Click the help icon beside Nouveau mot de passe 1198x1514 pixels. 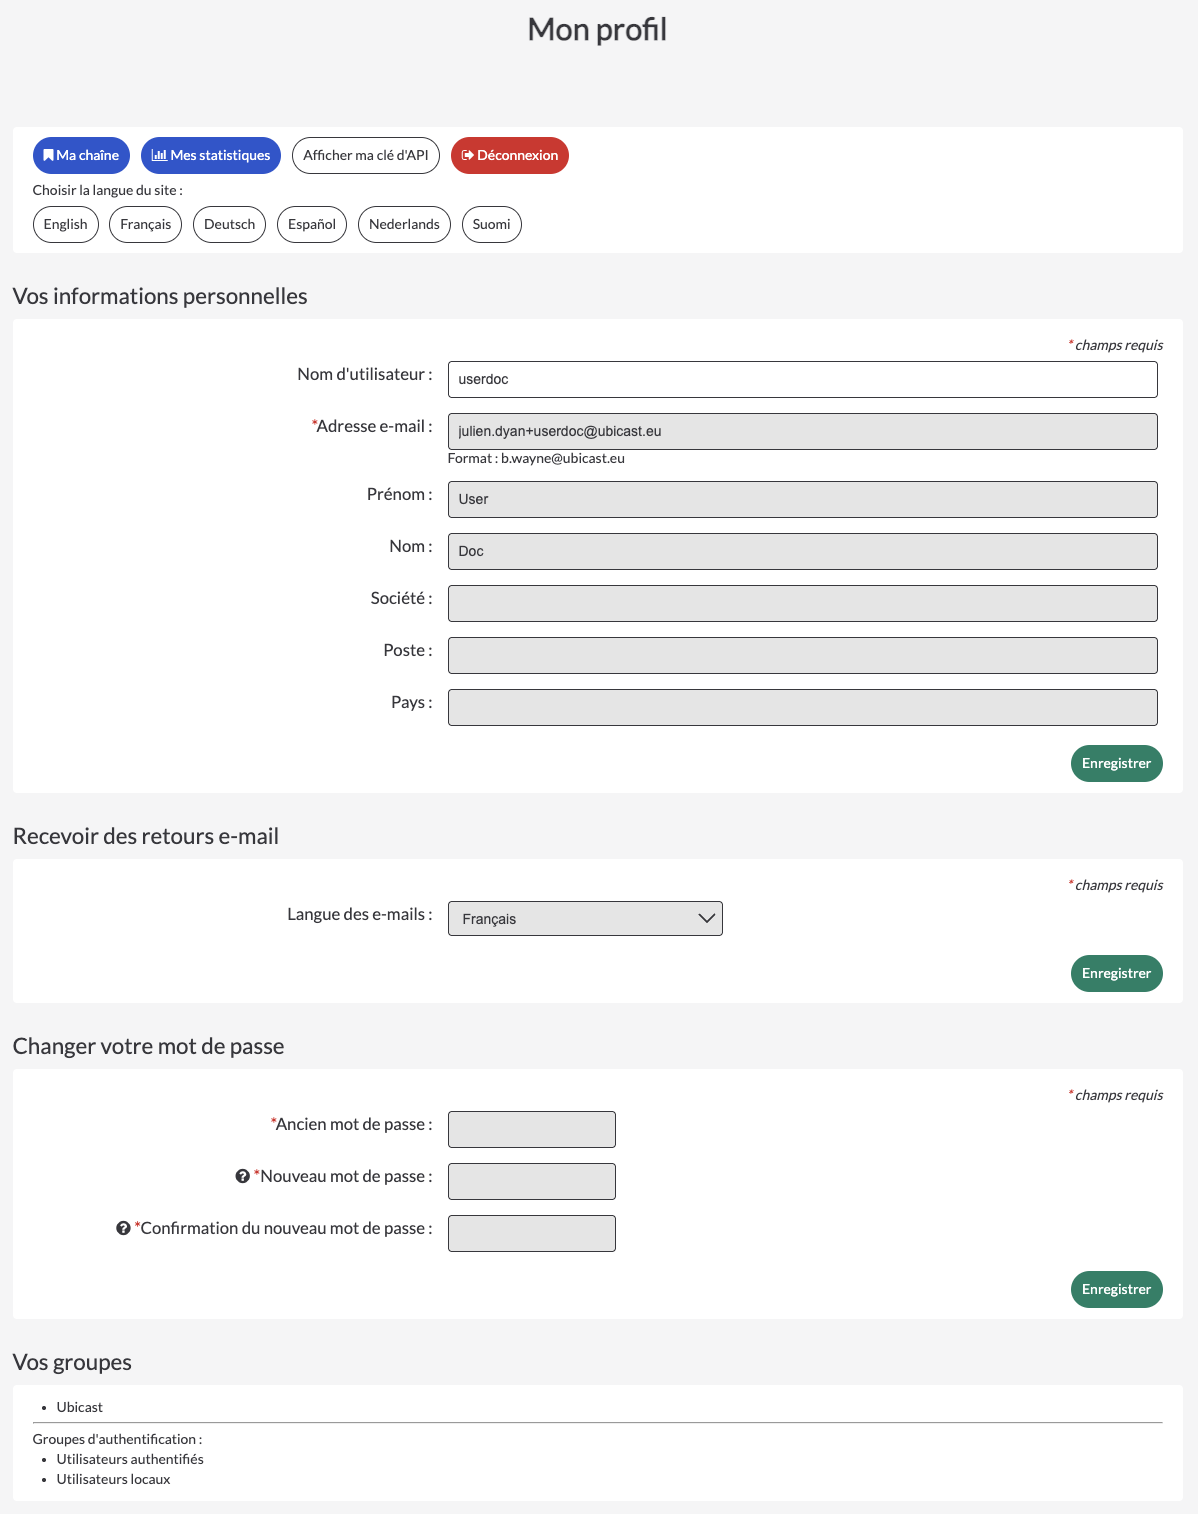(242, 1176)
